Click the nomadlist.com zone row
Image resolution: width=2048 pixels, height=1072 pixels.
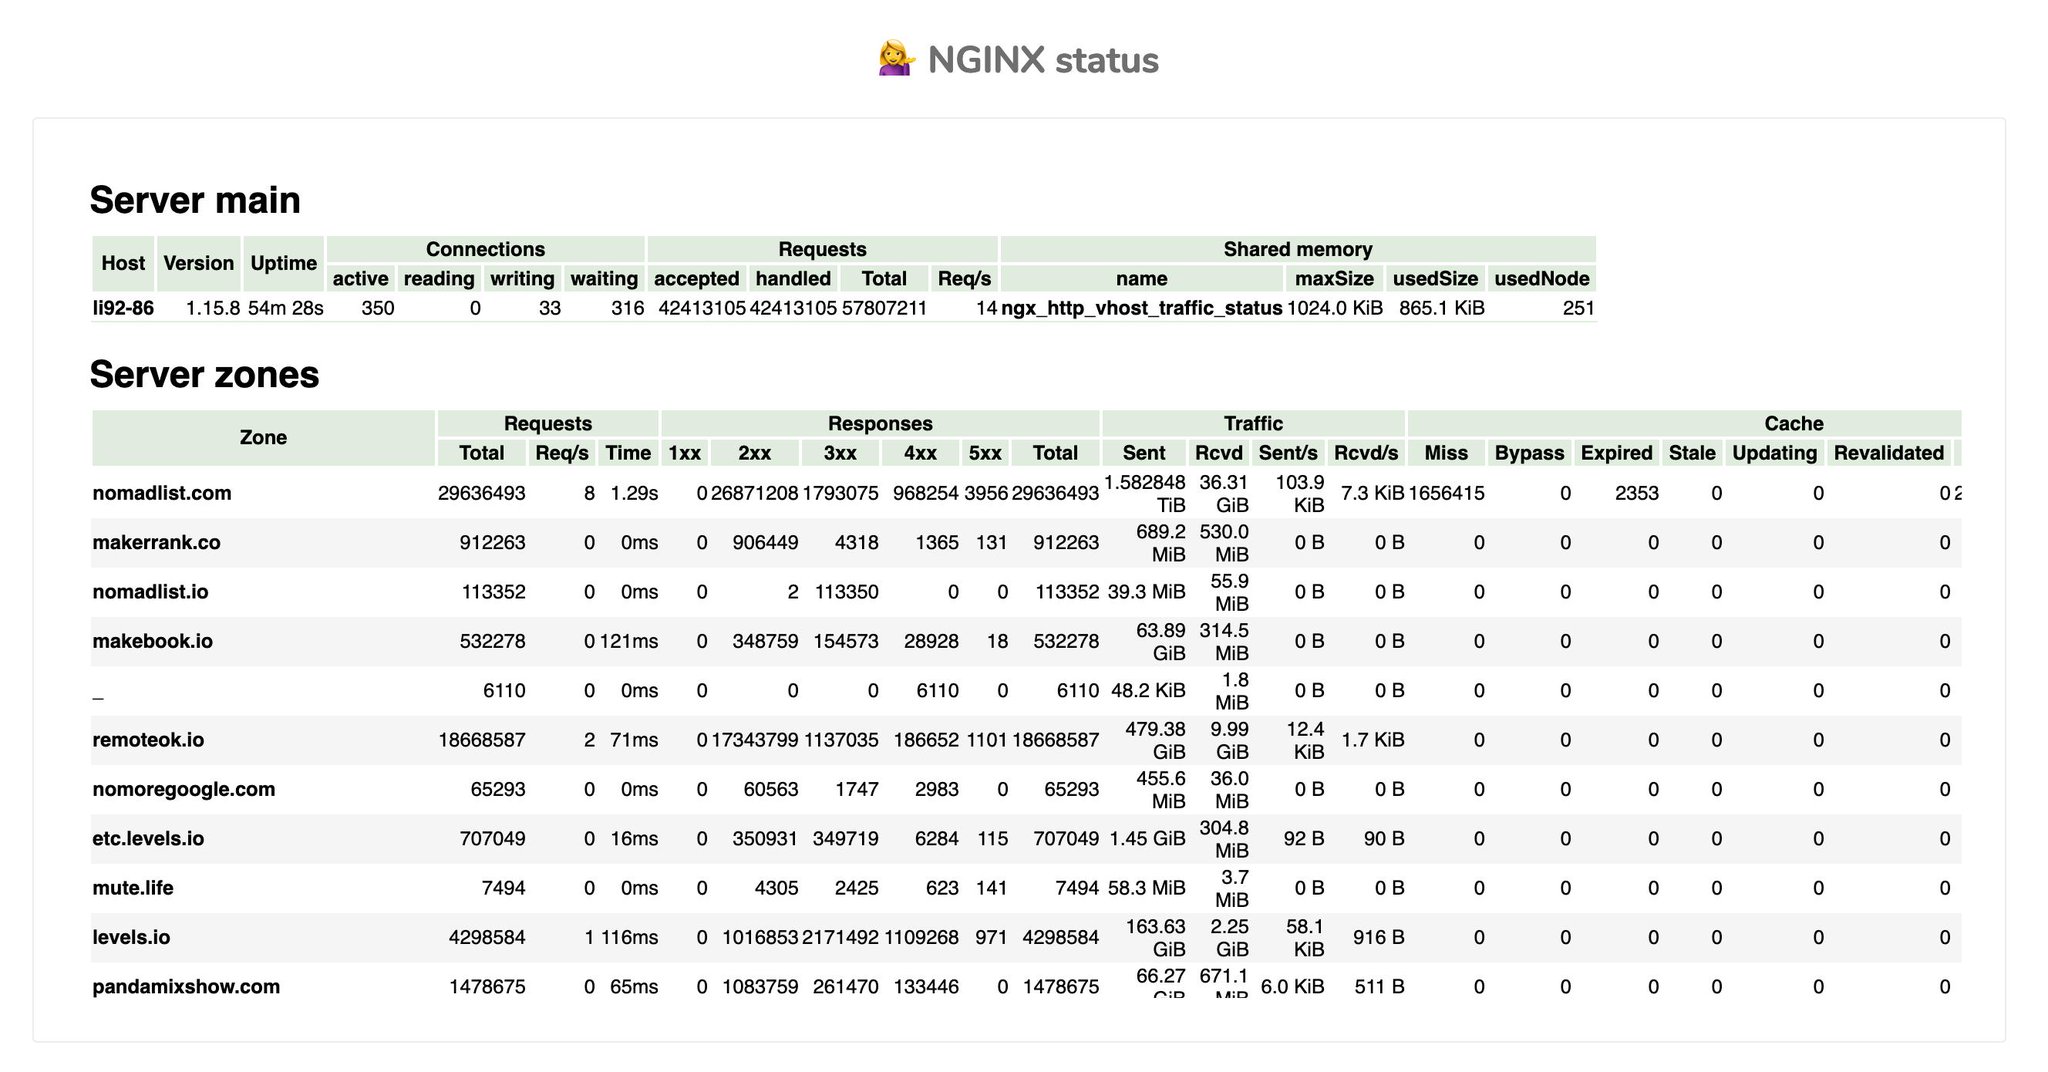click(1026, 493)
